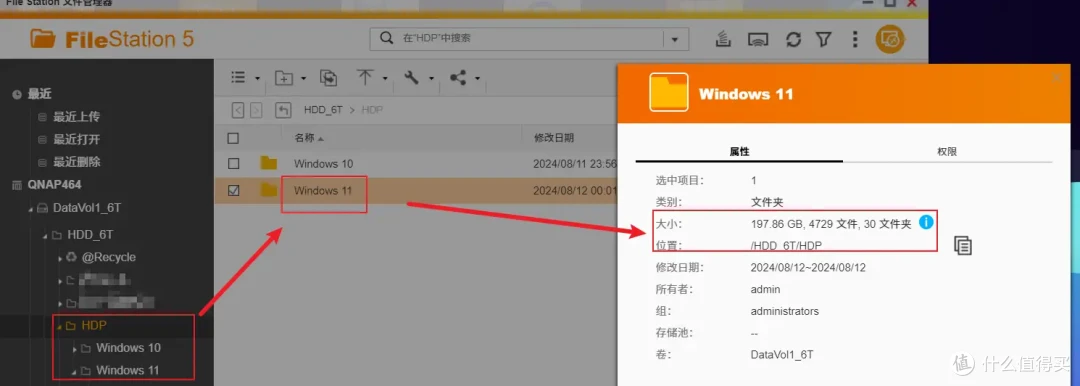The image size is (1080, 386).
Task: Click the Windows 11 folder name in list
Action: pyautogui.click(x=322, y=190)
